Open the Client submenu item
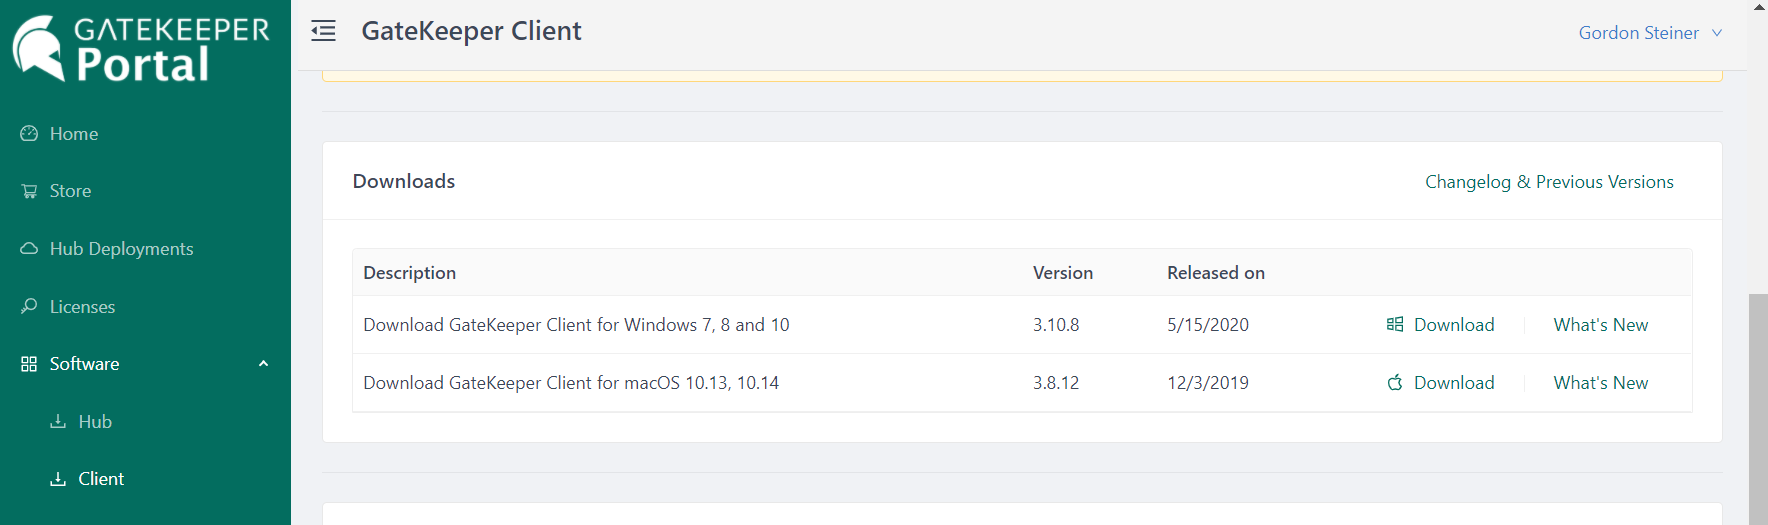 (x=101, y=479)
